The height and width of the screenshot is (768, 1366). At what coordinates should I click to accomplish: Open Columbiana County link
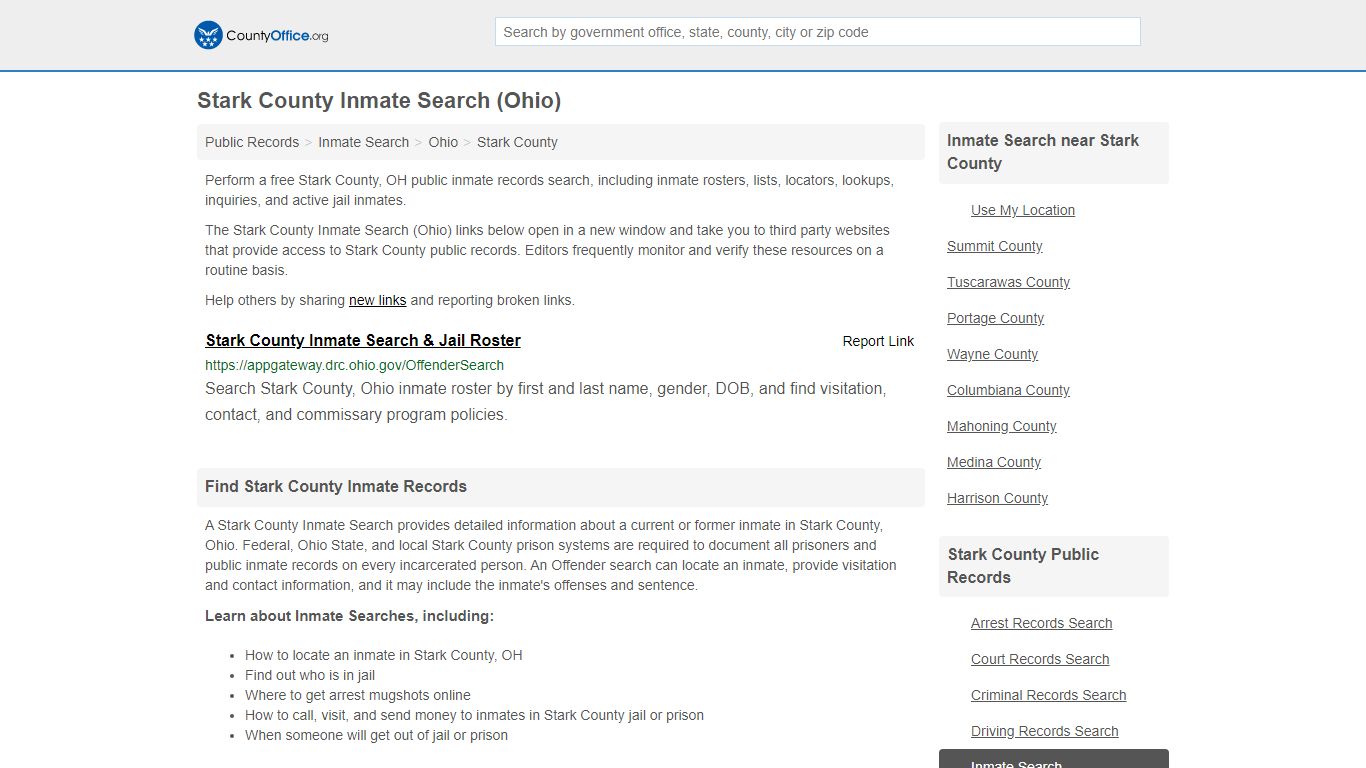pyautogui.click(x=1008, y=390)
